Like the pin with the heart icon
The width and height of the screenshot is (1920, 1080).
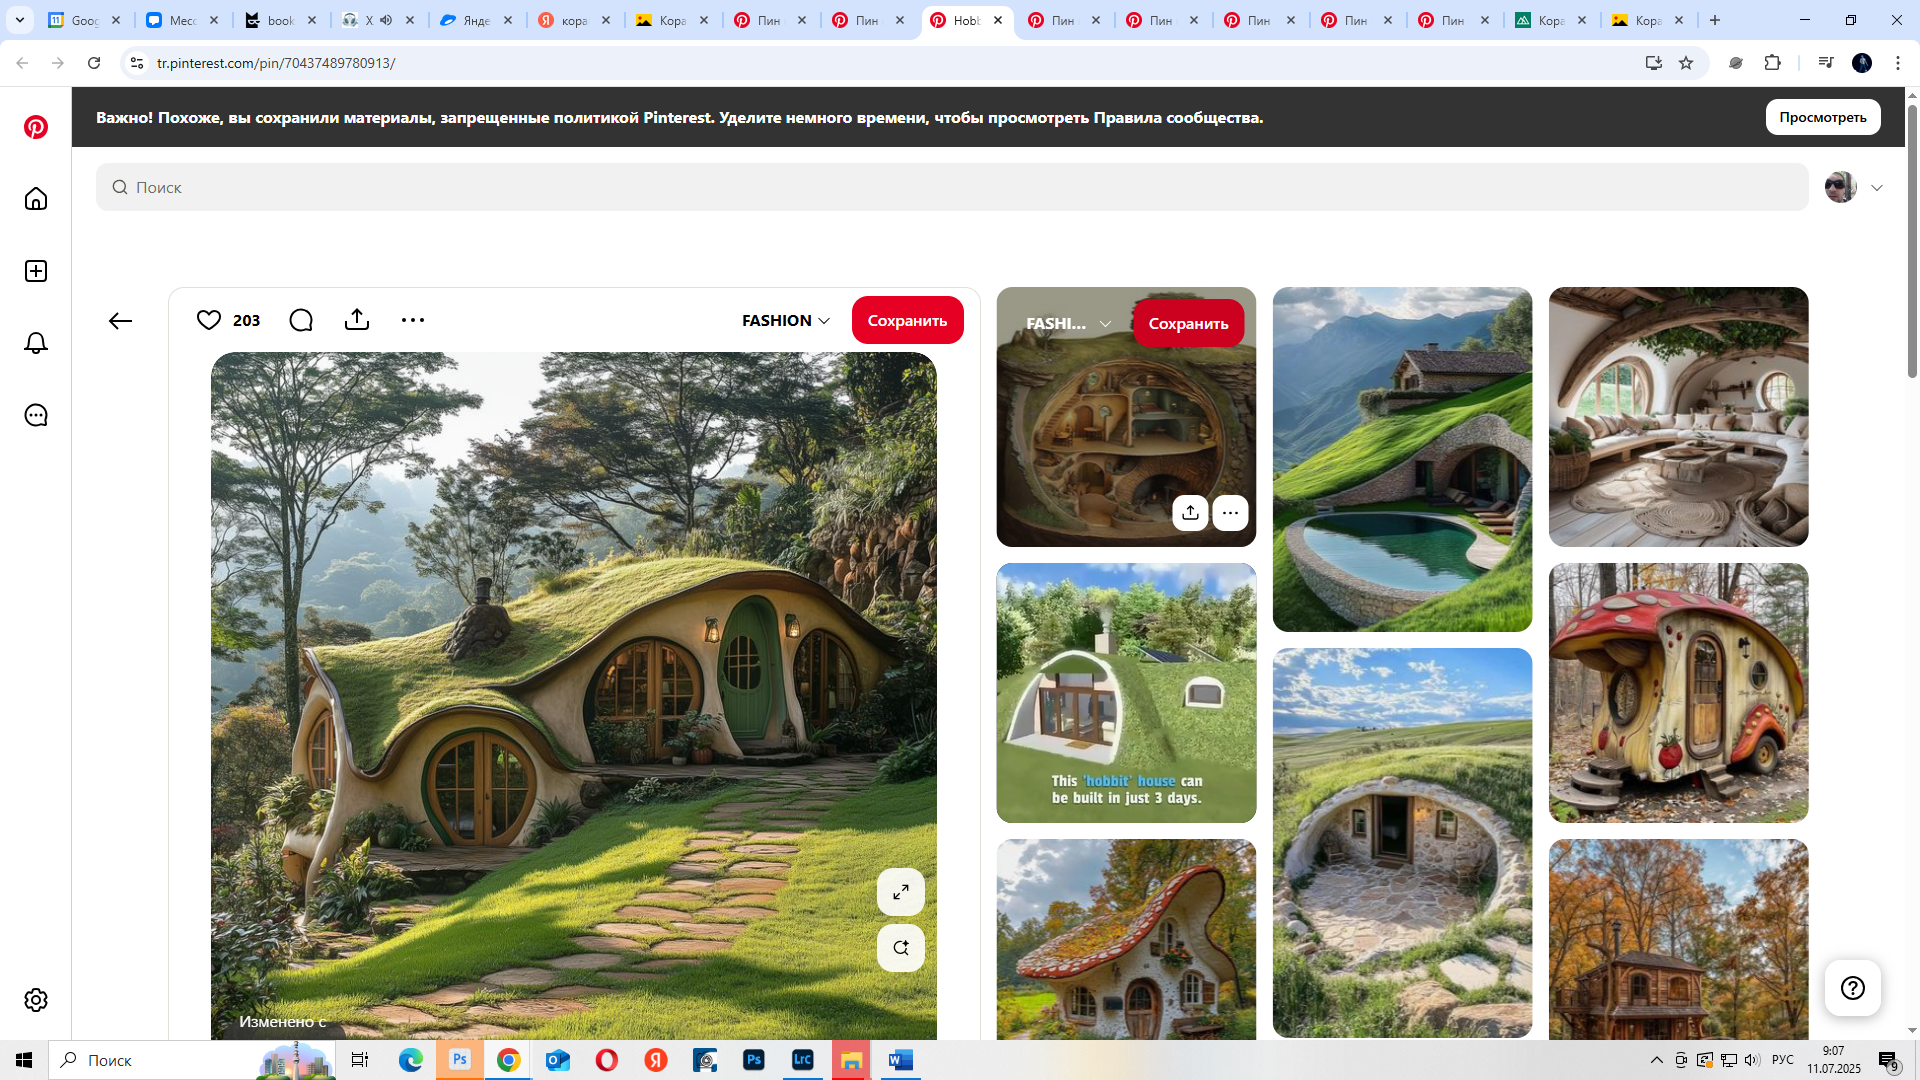tap(209, 320)
